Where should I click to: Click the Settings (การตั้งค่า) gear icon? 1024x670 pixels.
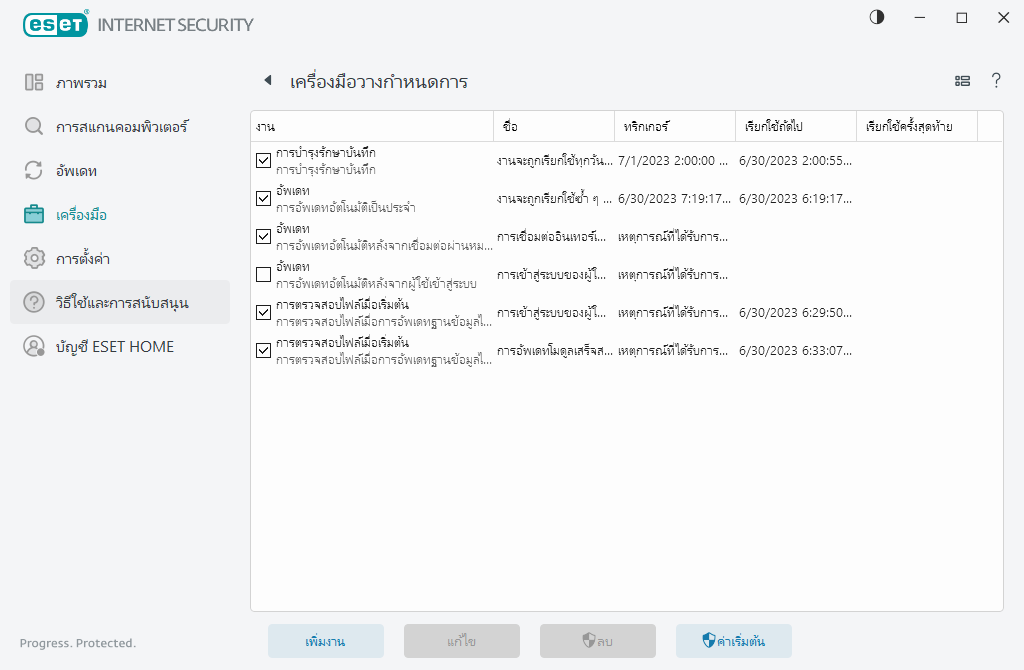(34, 258)
